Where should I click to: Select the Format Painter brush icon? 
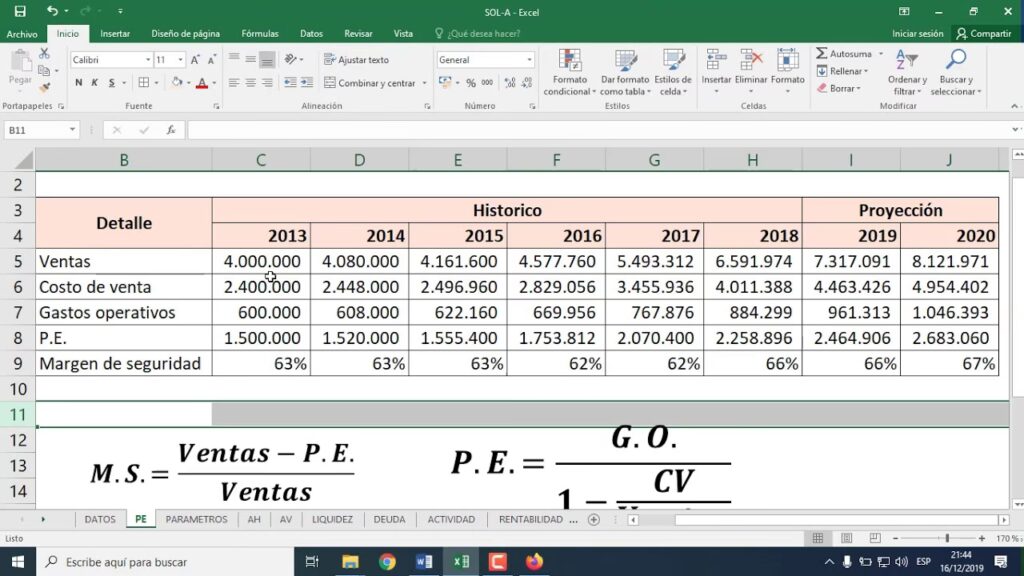click(x=44, y=88)
